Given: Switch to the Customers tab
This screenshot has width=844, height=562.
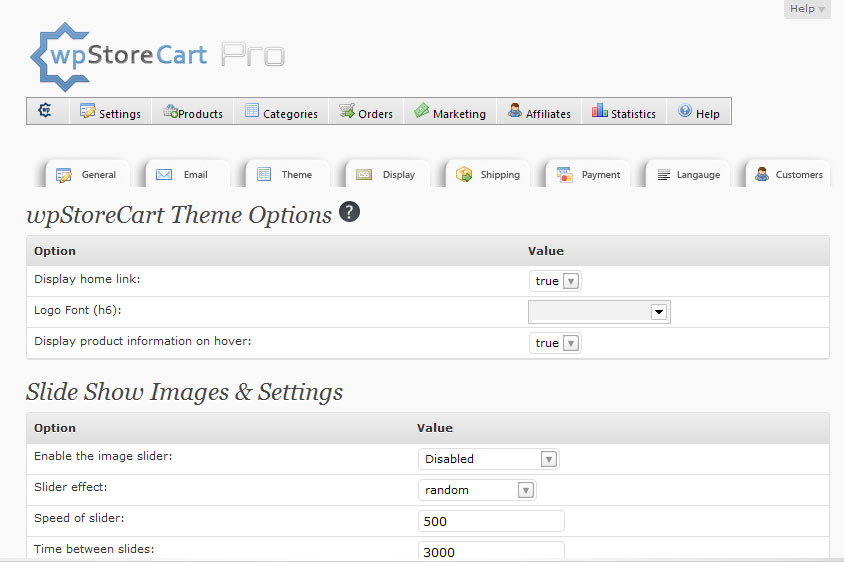Looking at the screenshot, I should click(787, 174).
